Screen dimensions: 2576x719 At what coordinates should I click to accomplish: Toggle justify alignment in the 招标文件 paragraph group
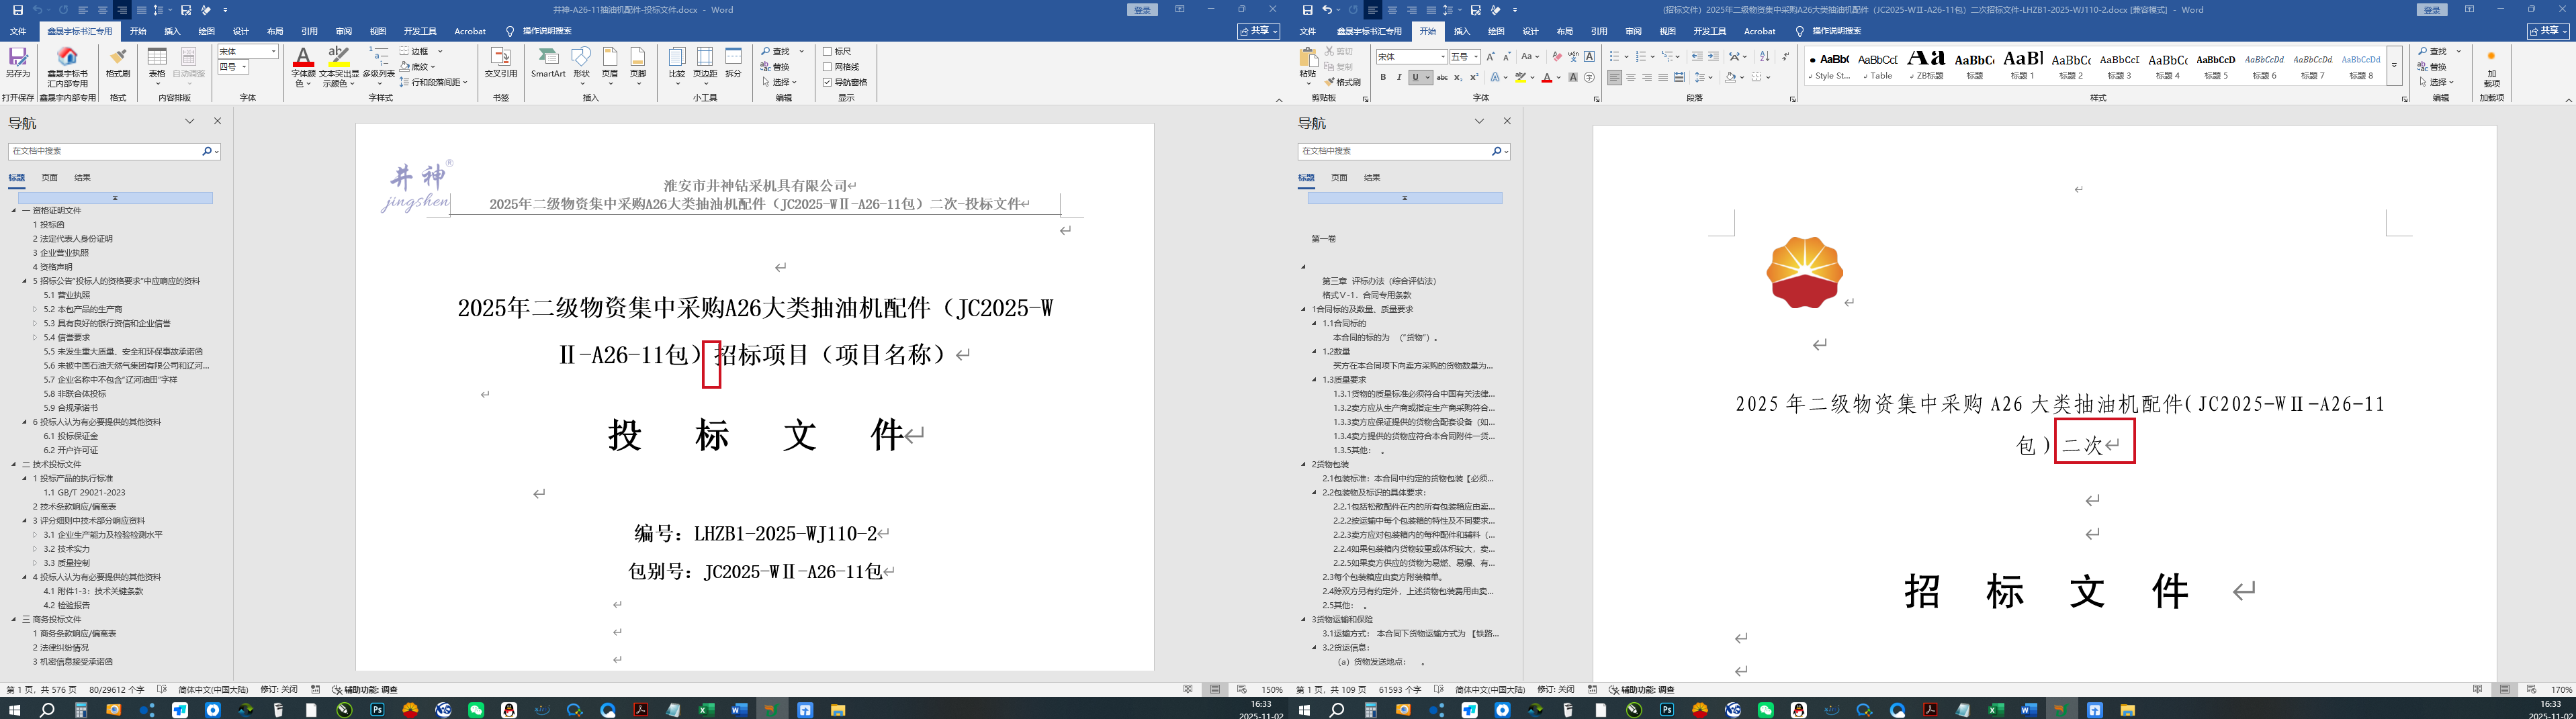[x=1663, y=77]
